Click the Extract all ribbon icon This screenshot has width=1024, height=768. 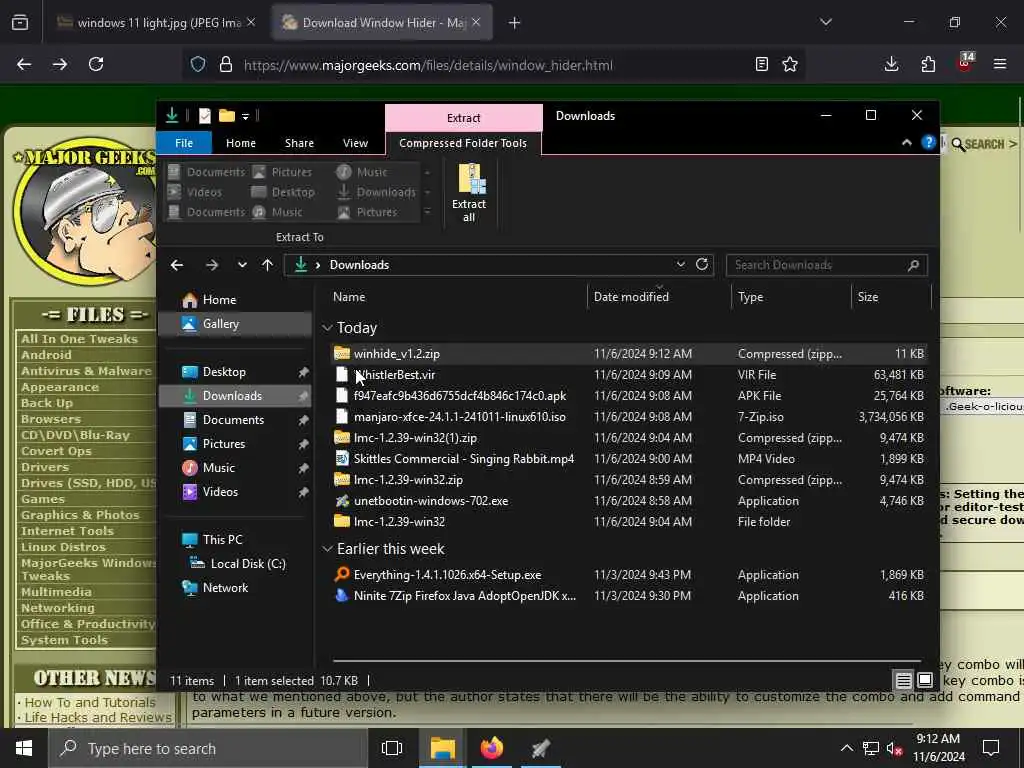point(469,192)
